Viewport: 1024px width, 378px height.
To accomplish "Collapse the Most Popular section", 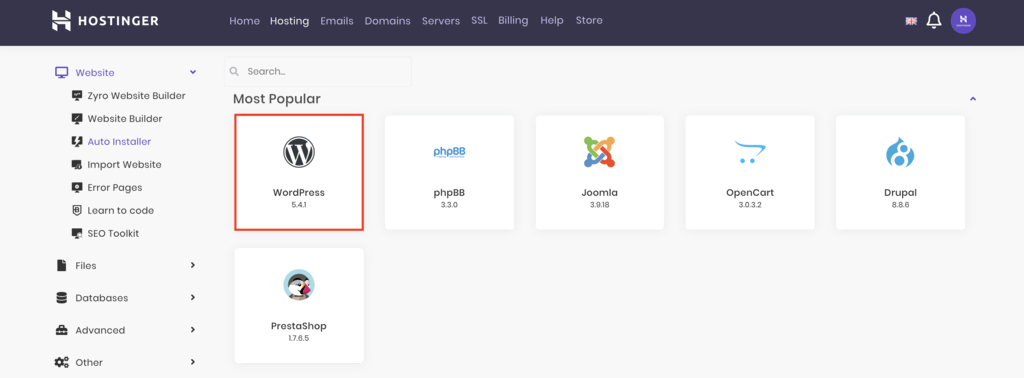I will [972, 99].
